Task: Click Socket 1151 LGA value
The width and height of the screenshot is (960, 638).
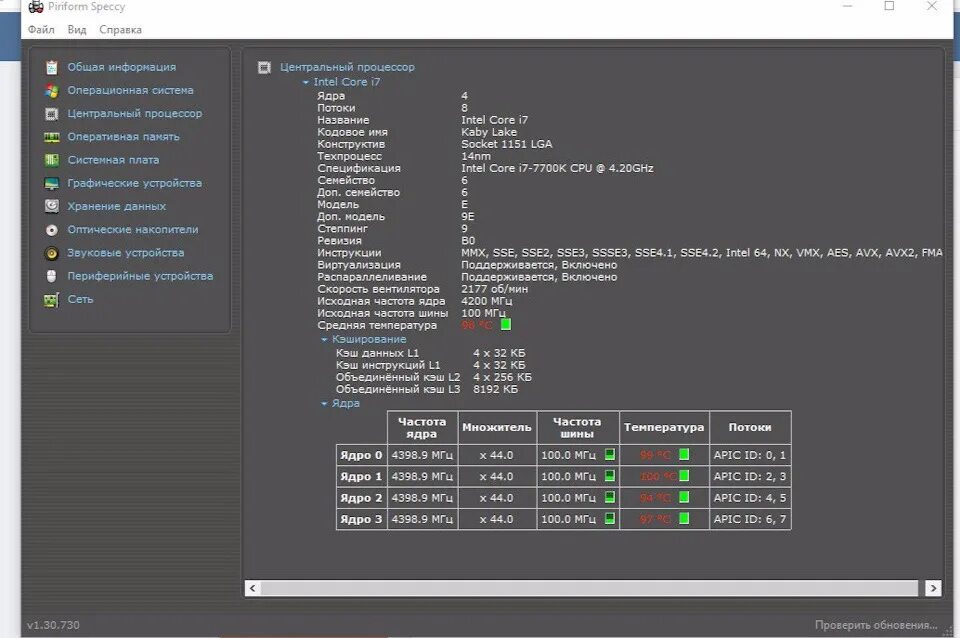Action: 506,144
